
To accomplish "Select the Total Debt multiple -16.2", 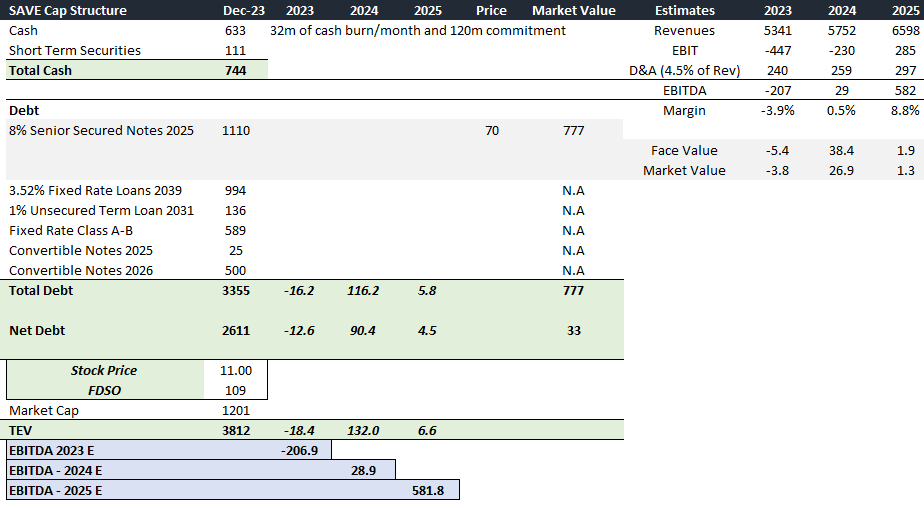I will click(x=299, y=291).
